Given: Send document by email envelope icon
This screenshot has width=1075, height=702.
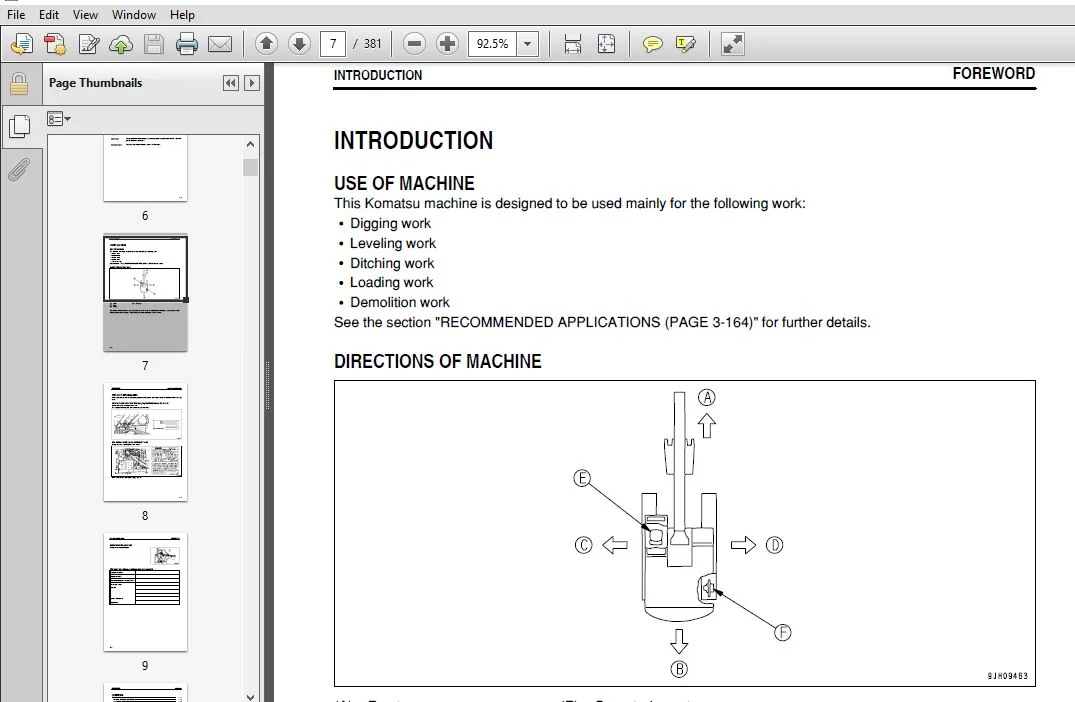Looking at the screenshot, I should (x=220, y=45).
